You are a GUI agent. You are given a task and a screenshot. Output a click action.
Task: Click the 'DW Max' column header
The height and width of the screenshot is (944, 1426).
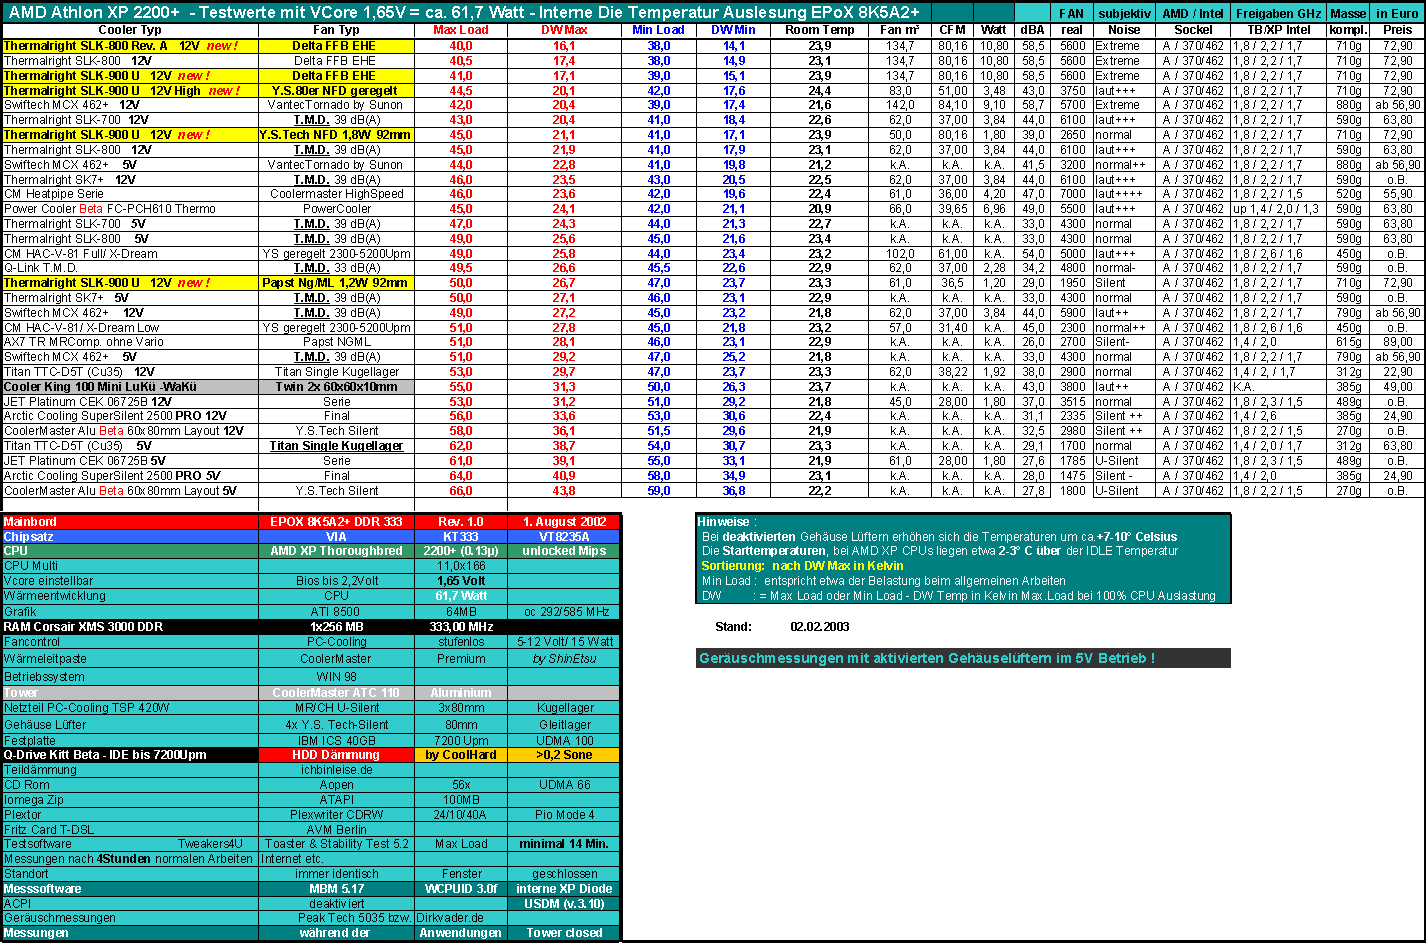coord(564,31)
